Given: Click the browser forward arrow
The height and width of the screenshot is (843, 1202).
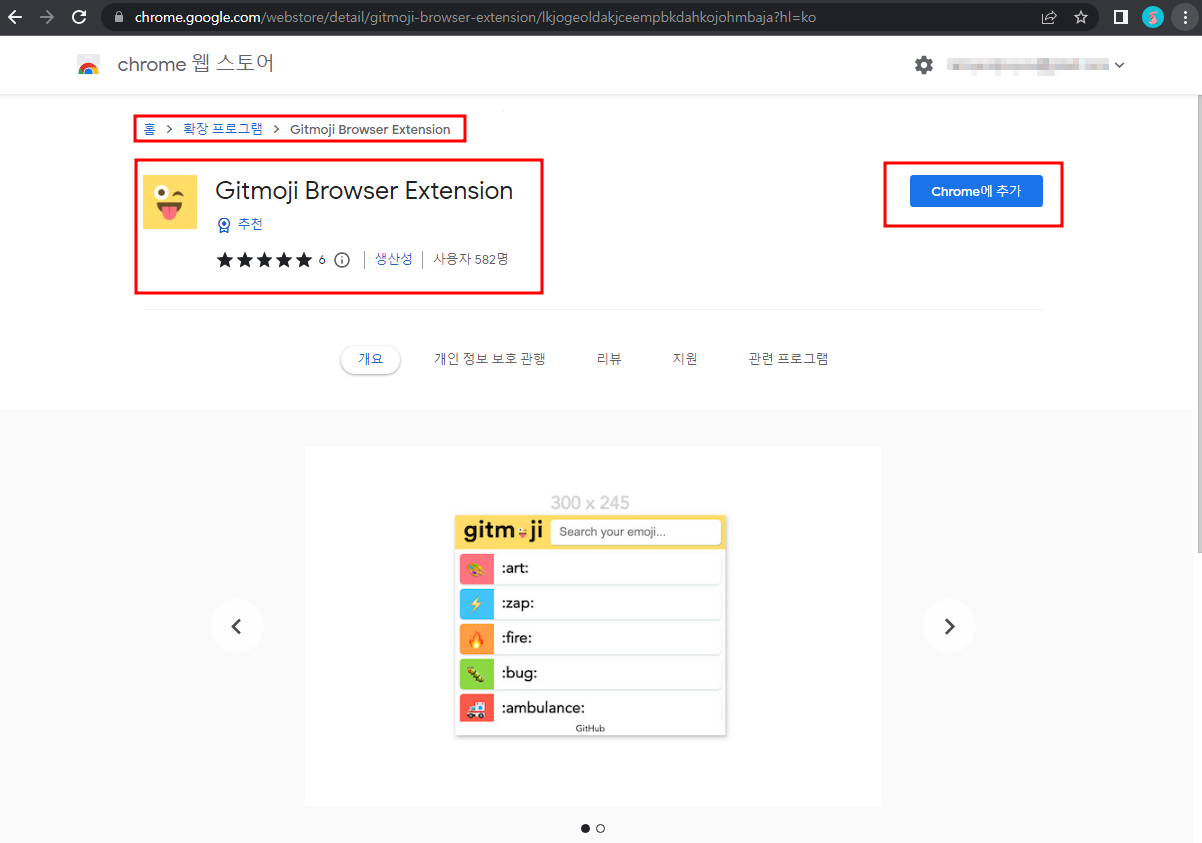Looking at the screenshot, I should click(47, 17).
